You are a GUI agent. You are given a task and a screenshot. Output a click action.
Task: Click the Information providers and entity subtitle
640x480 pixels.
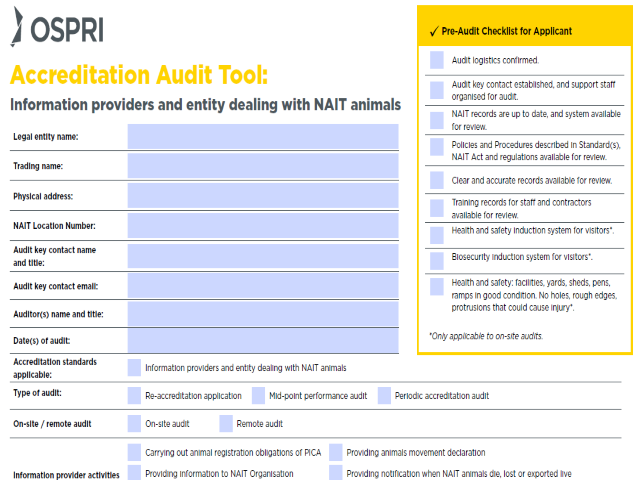click(206, 104)
